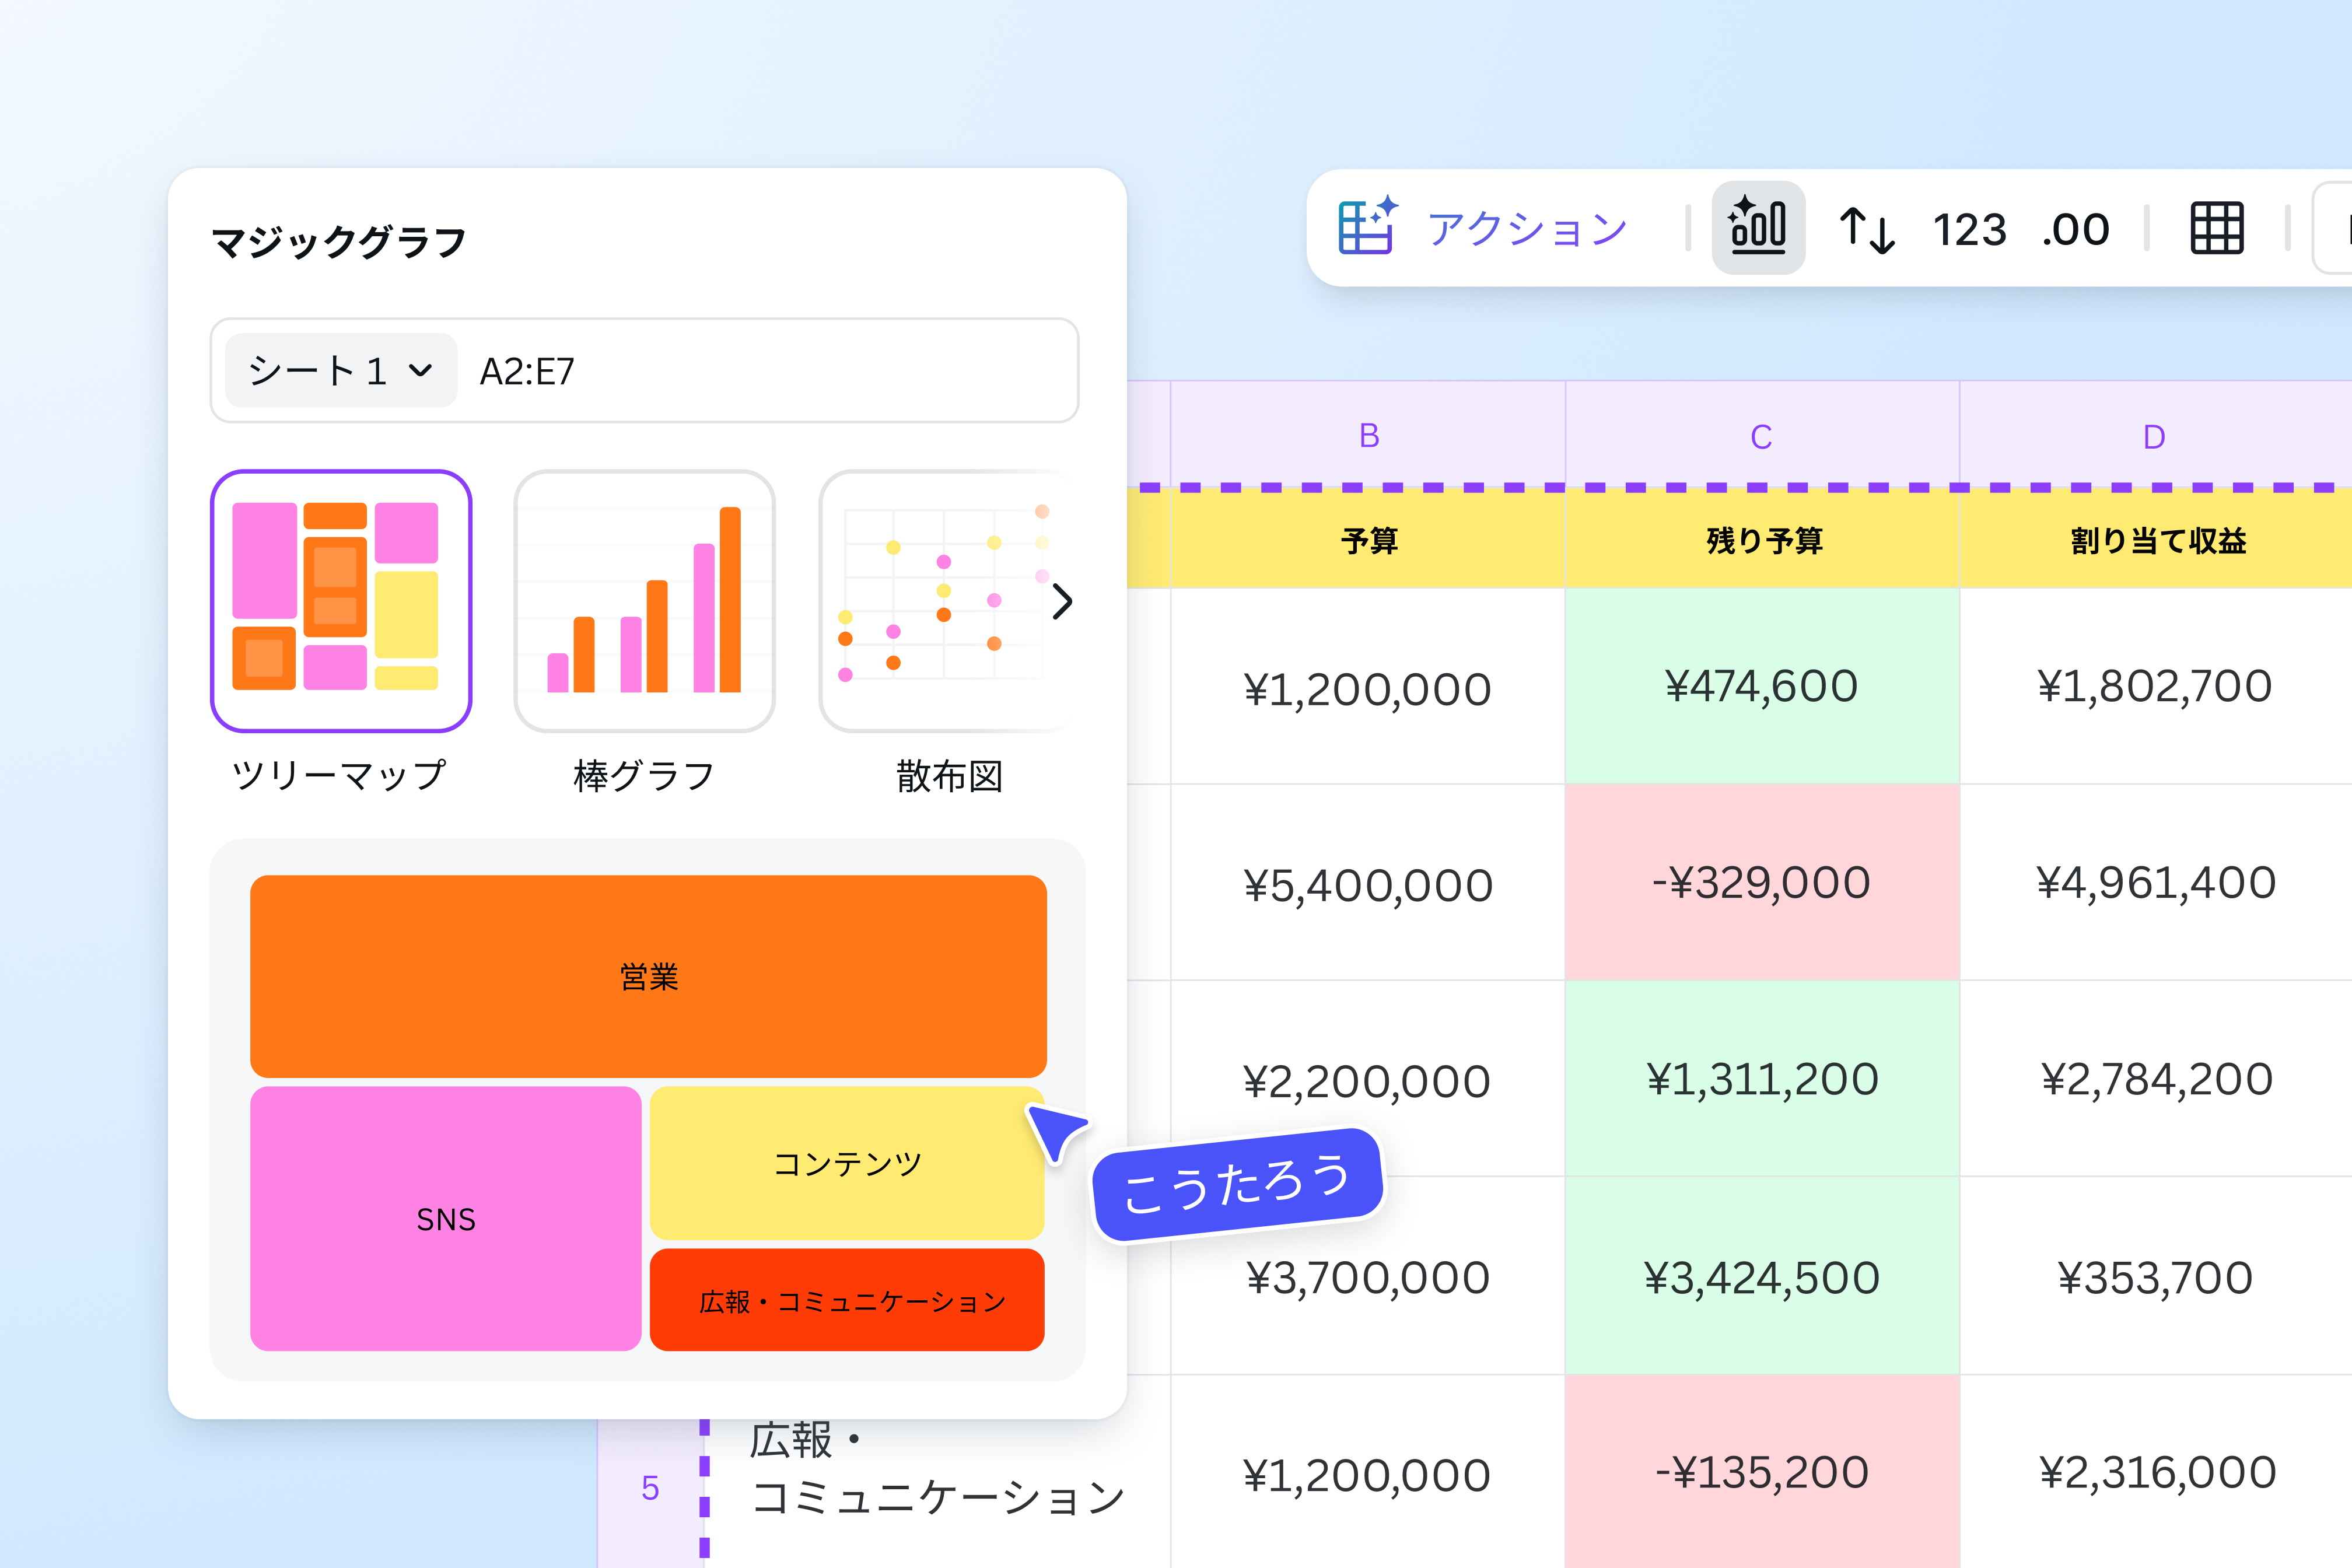Select the ¥1,802,700 revenue cell

point(2156,686)
